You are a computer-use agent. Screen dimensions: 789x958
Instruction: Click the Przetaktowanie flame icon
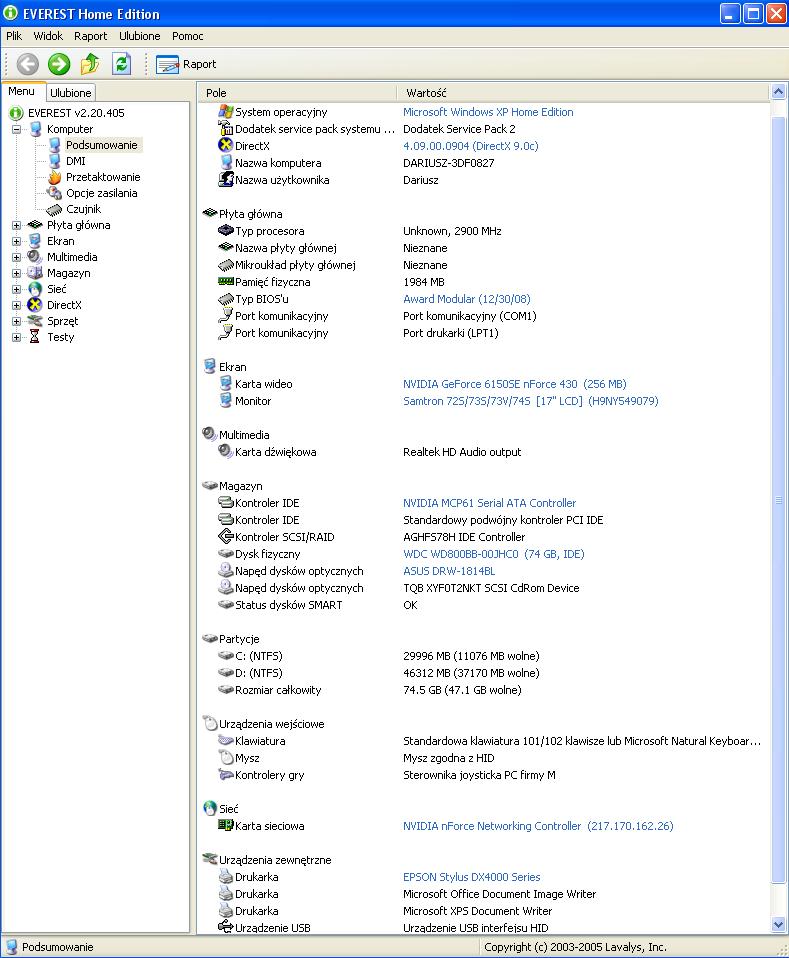click(x=54, y=177)
